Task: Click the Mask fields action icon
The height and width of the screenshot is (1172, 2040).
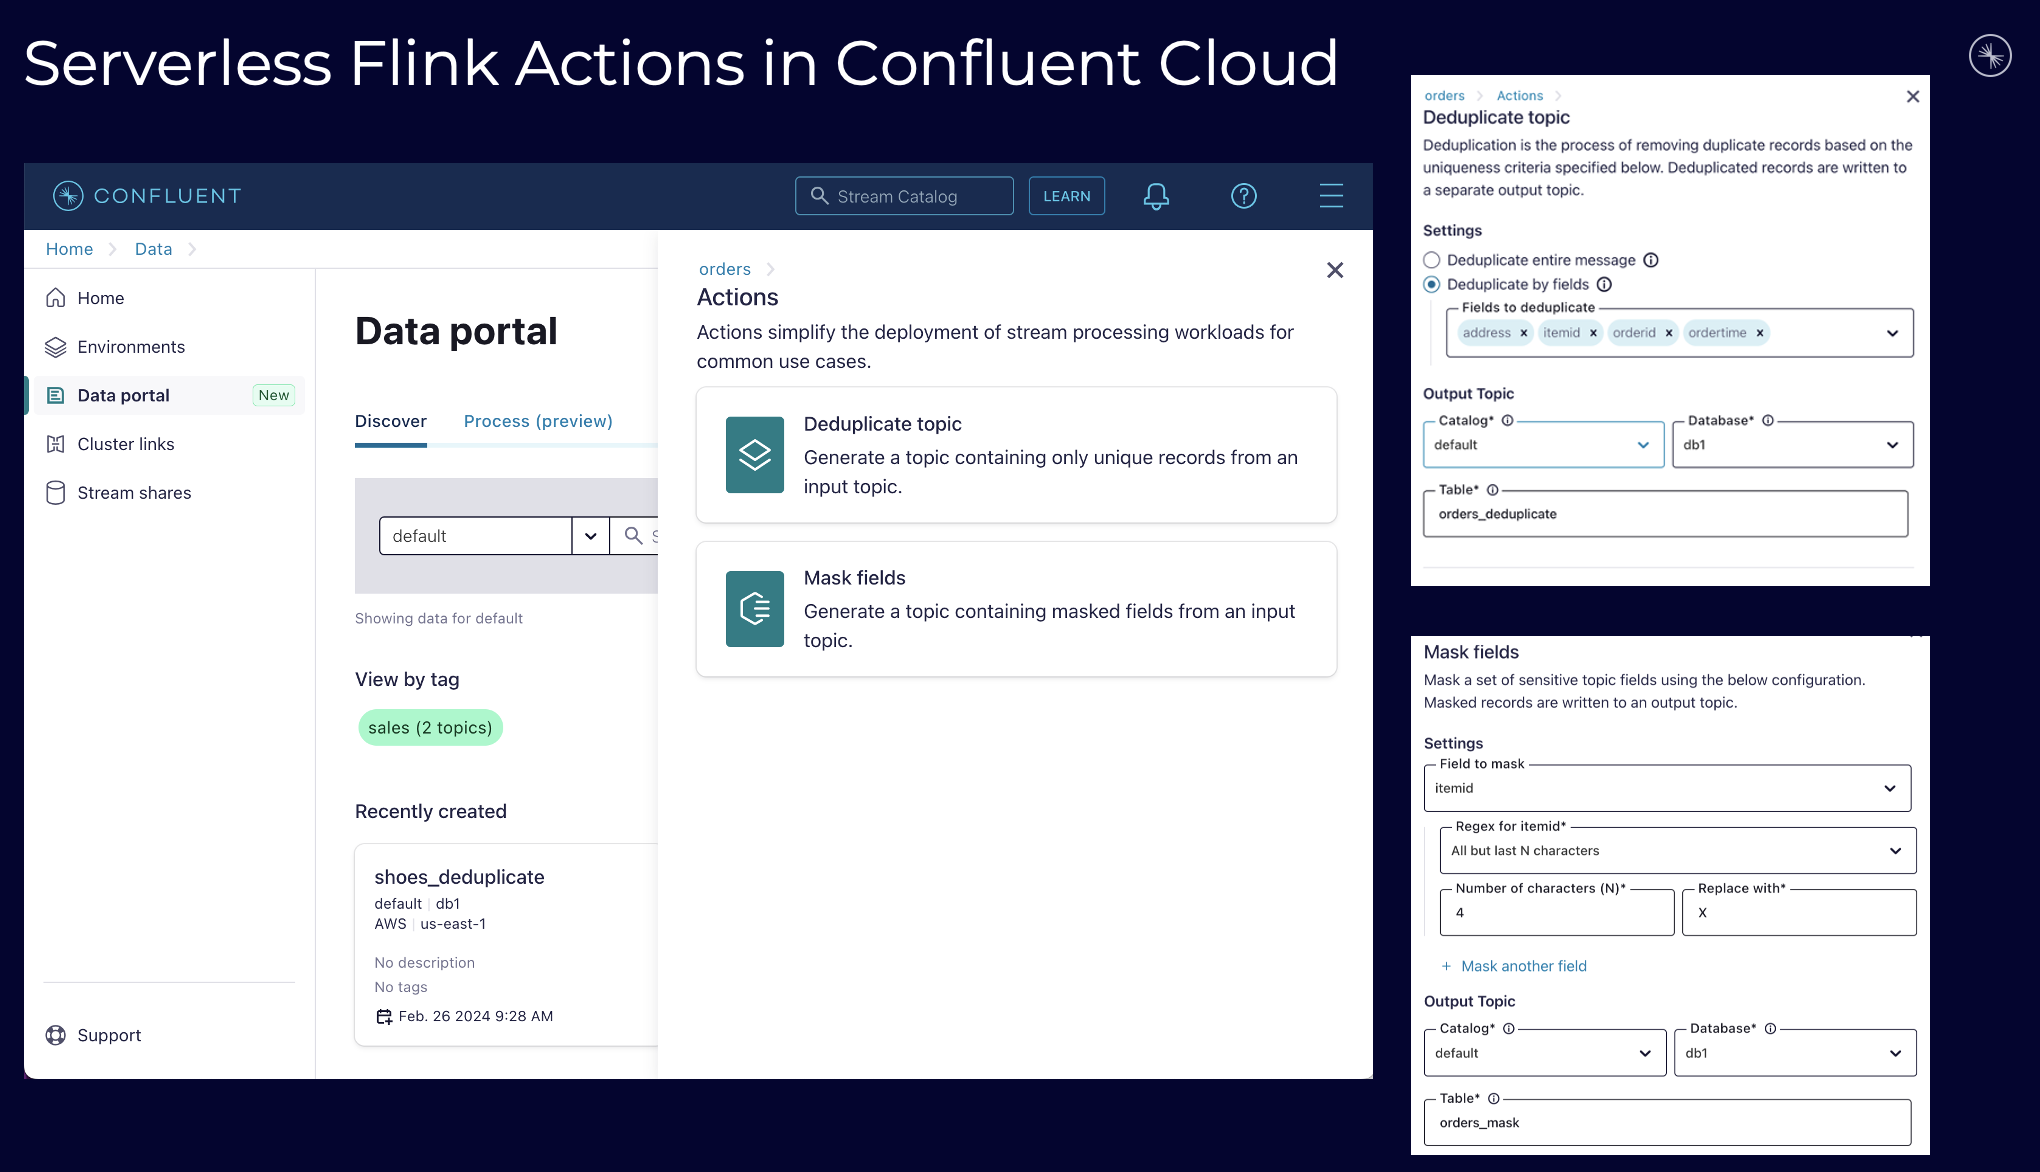Action: click(x=754, y=609)
